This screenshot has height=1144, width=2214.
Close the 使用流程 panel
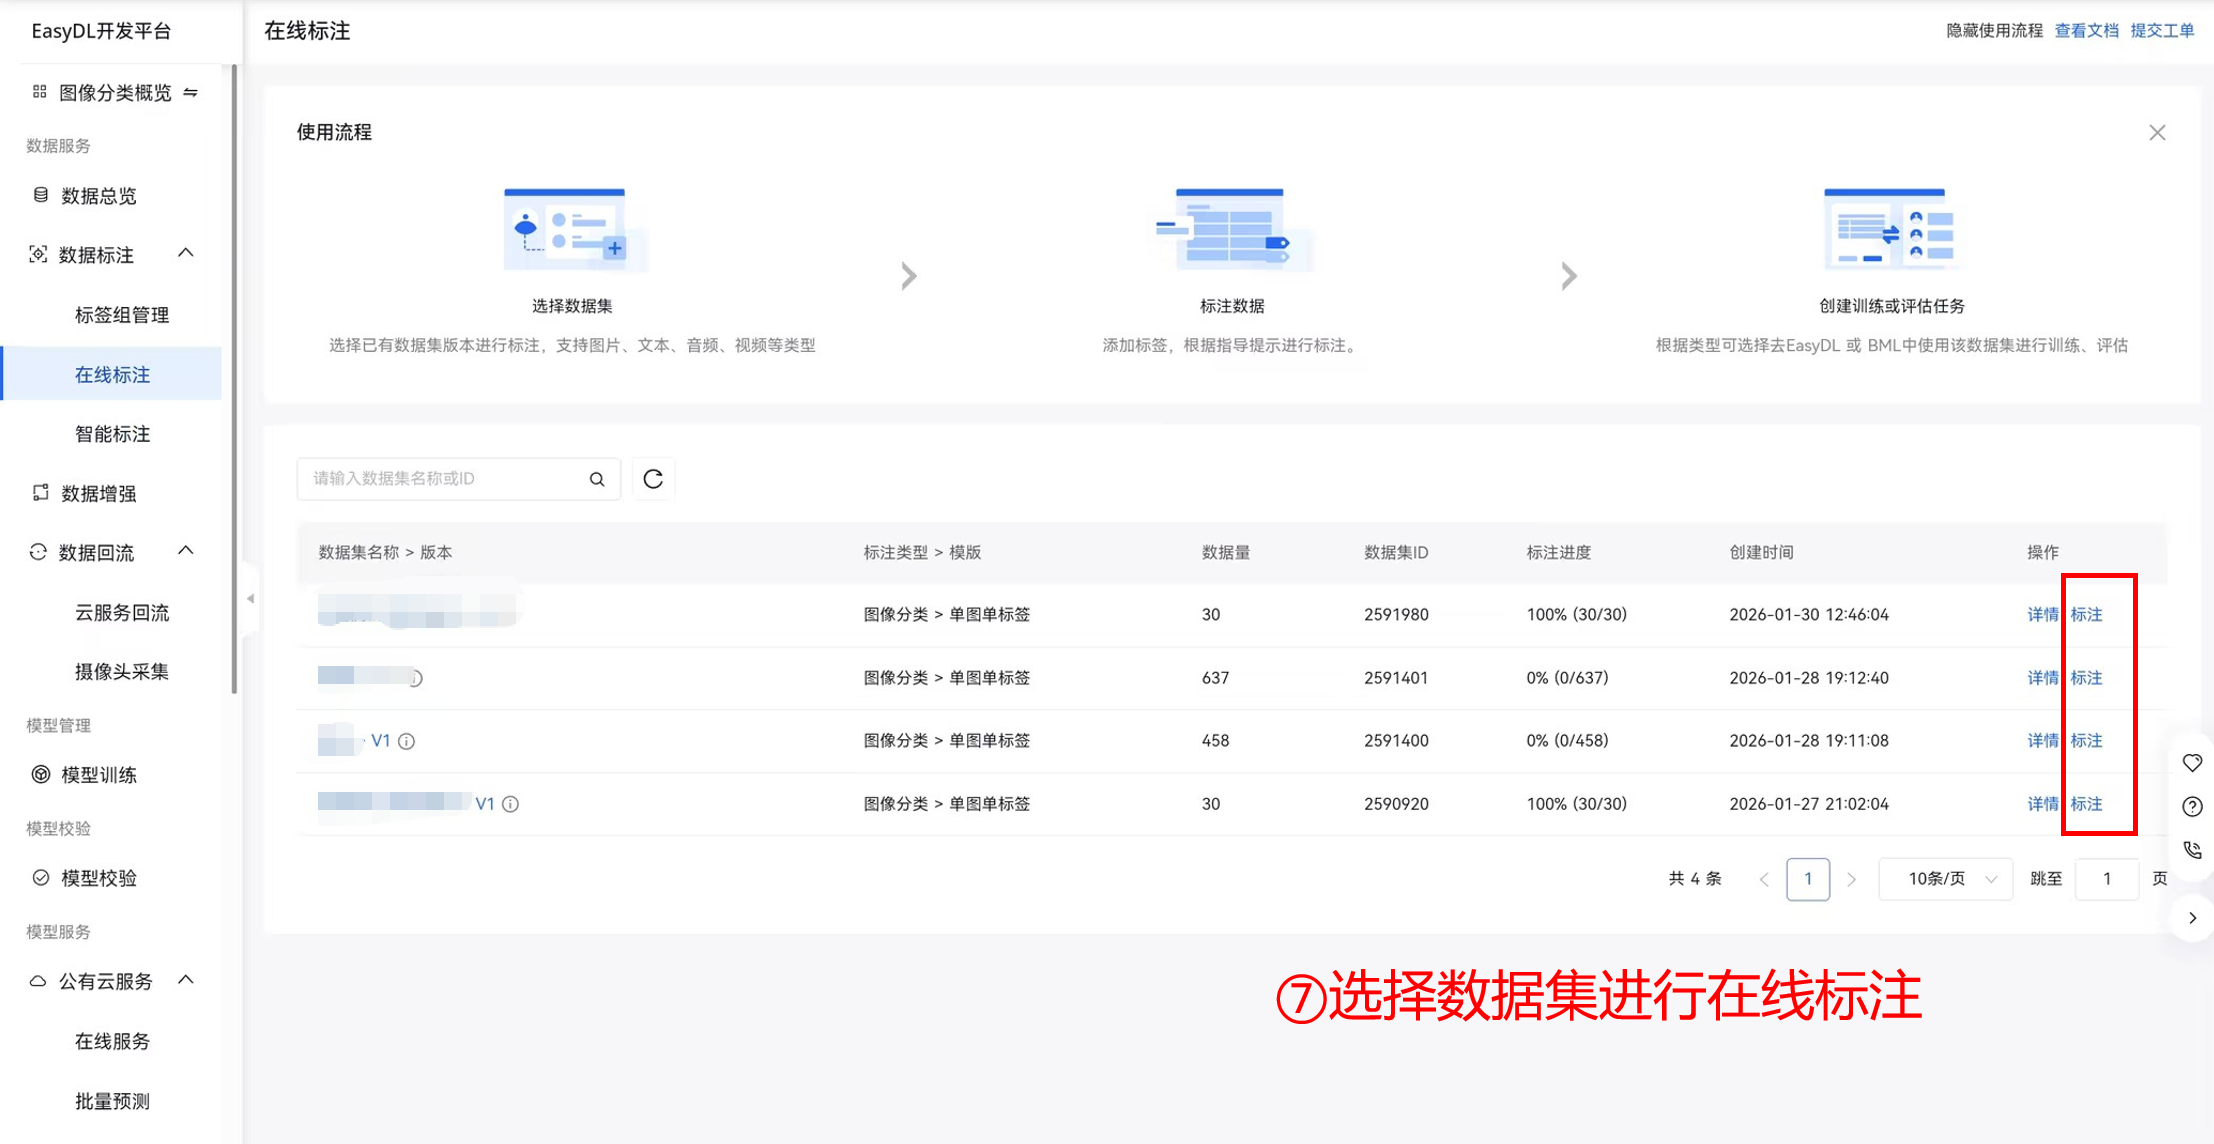(x=2157, y=133)
